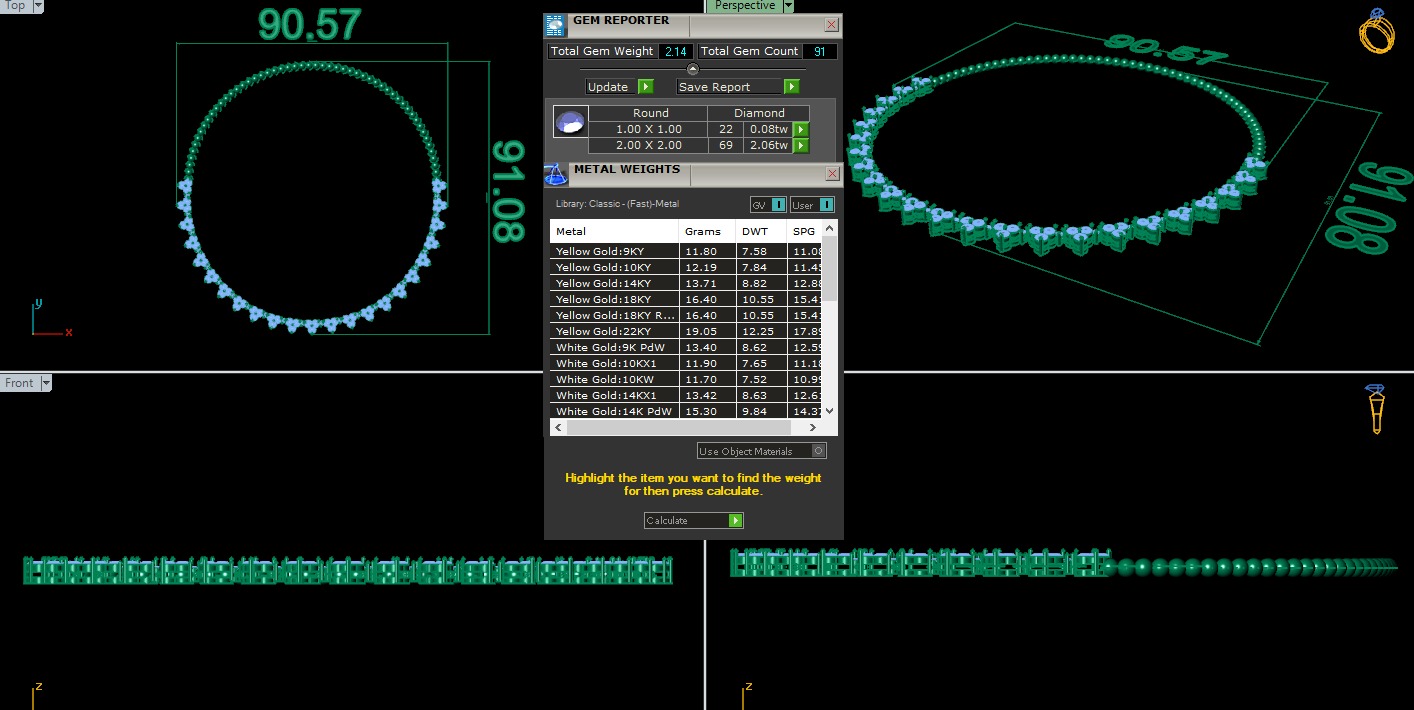The image size is (1414, 710).
Task: Click the Gem Reporter panel icon
Action: [x=555, y=26]
